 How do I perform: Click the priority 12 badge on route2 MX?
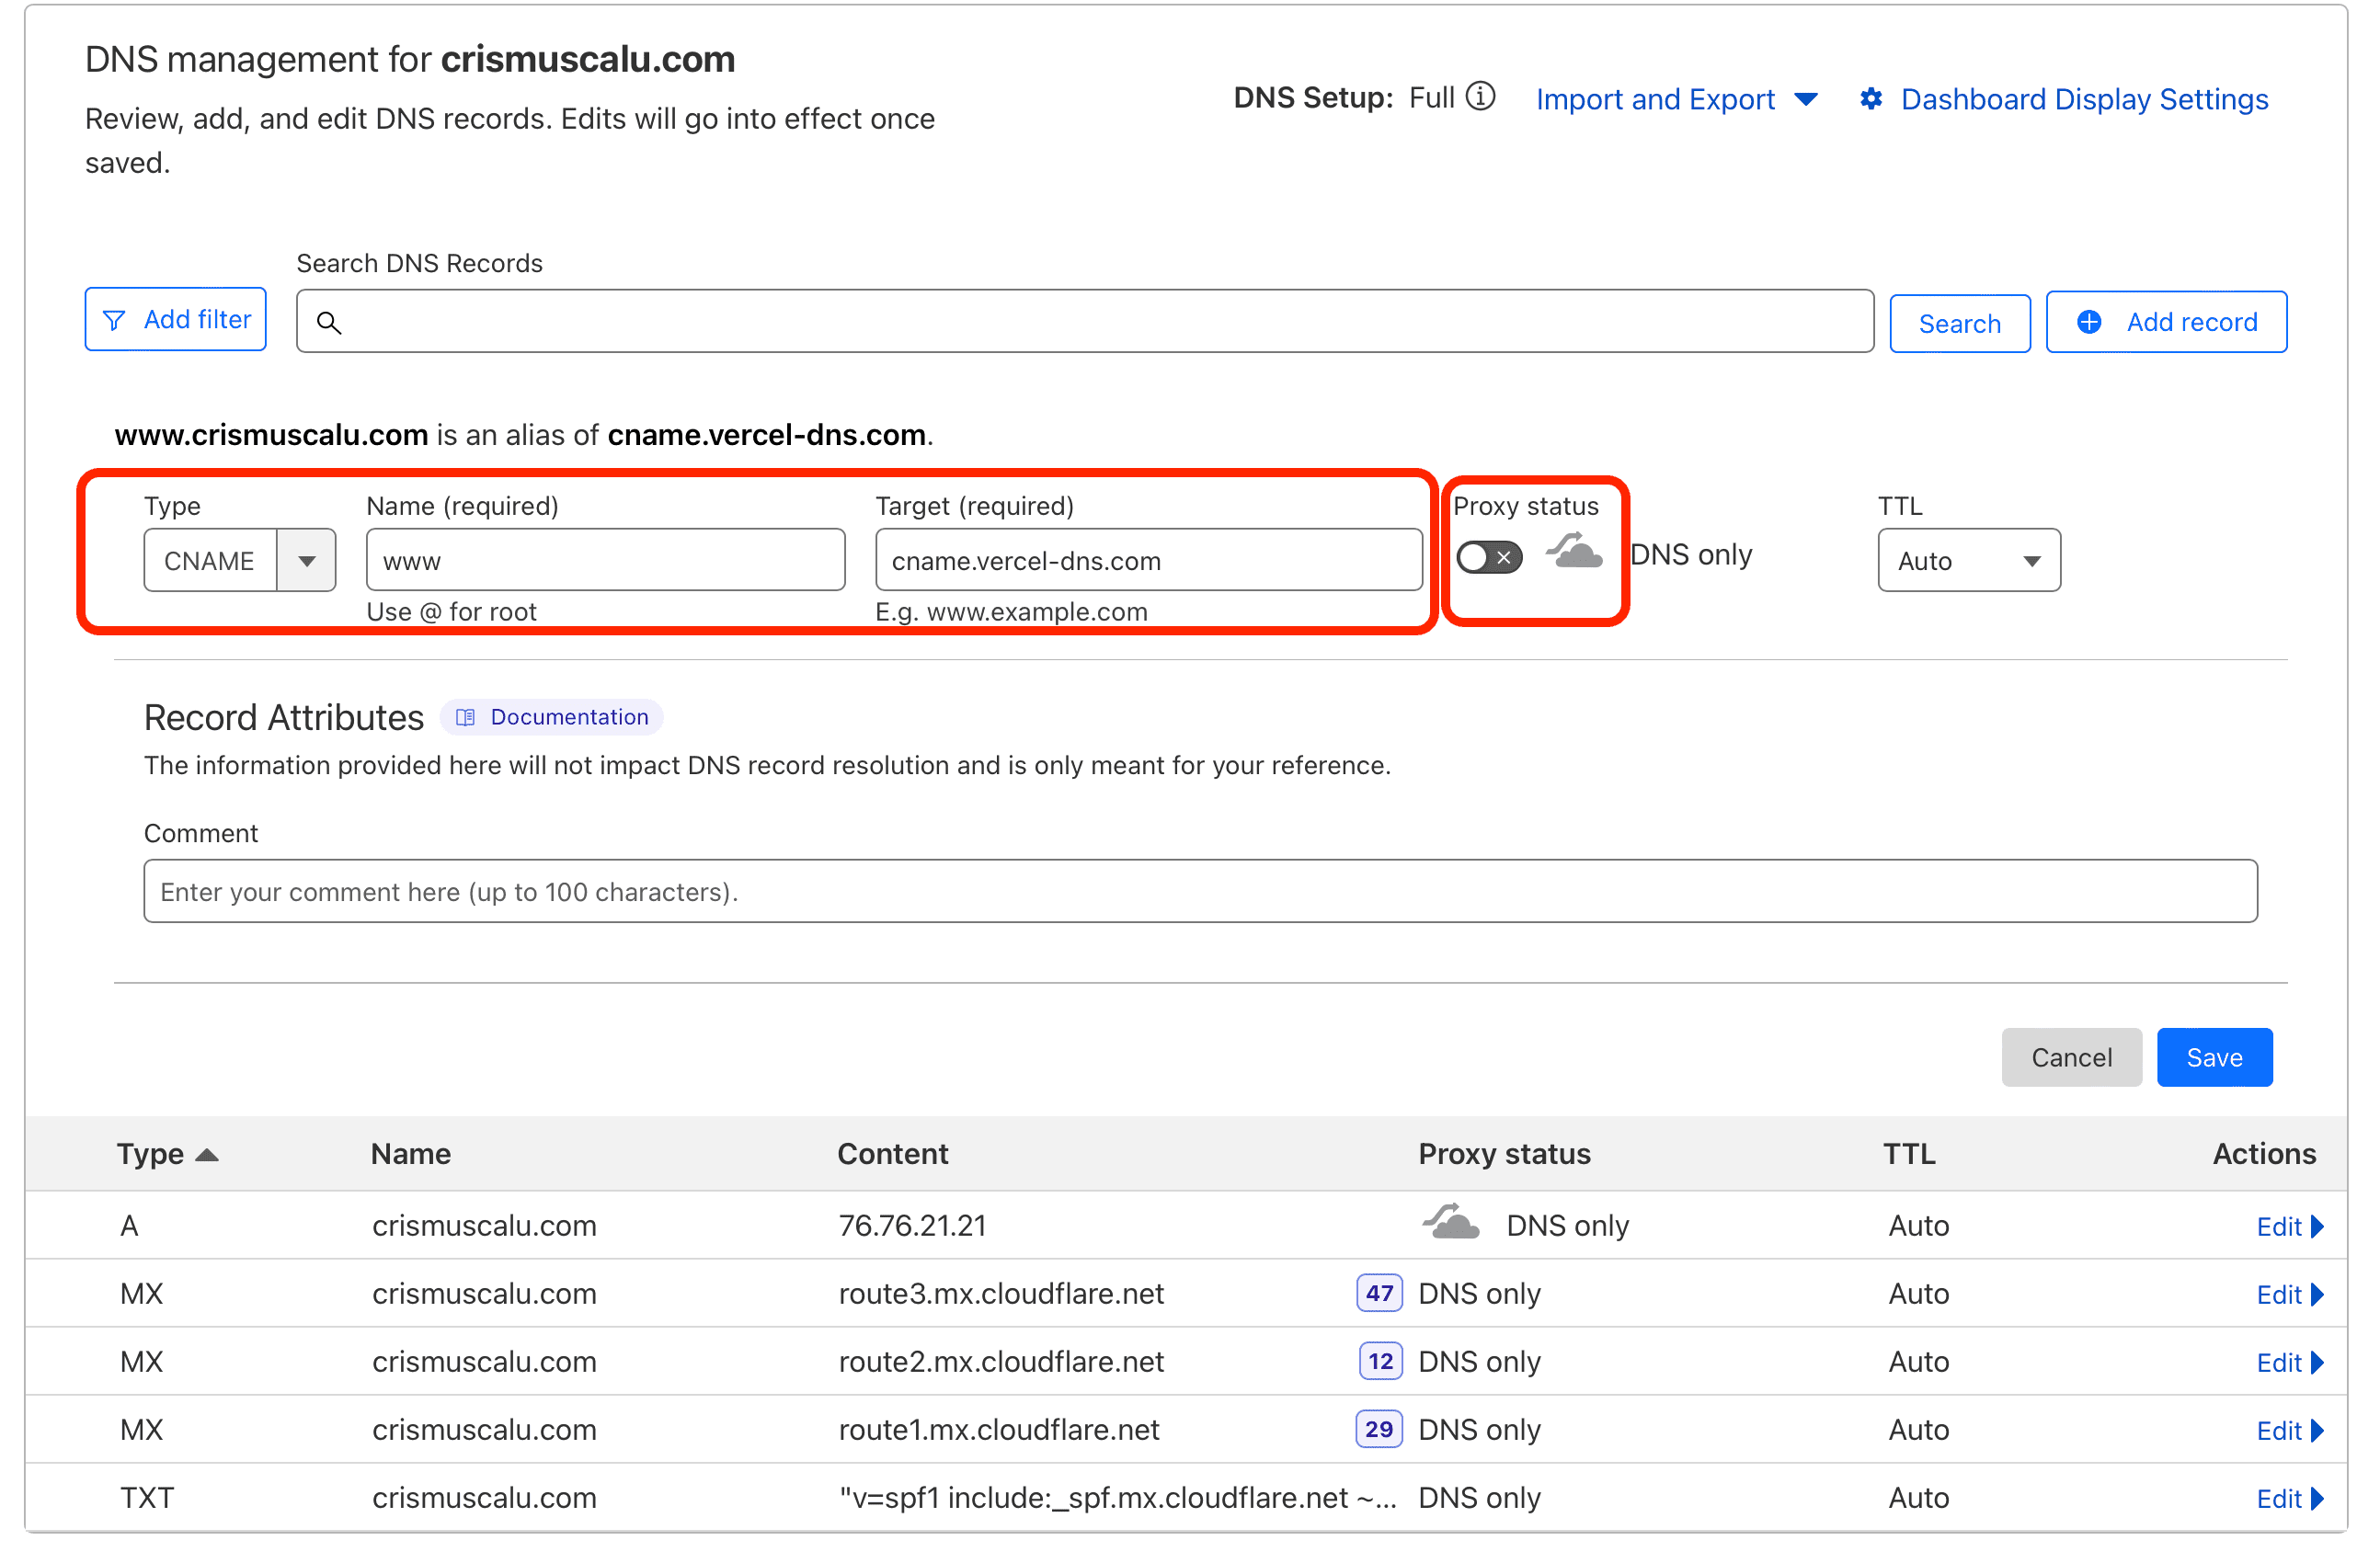pos(1379,1360)
